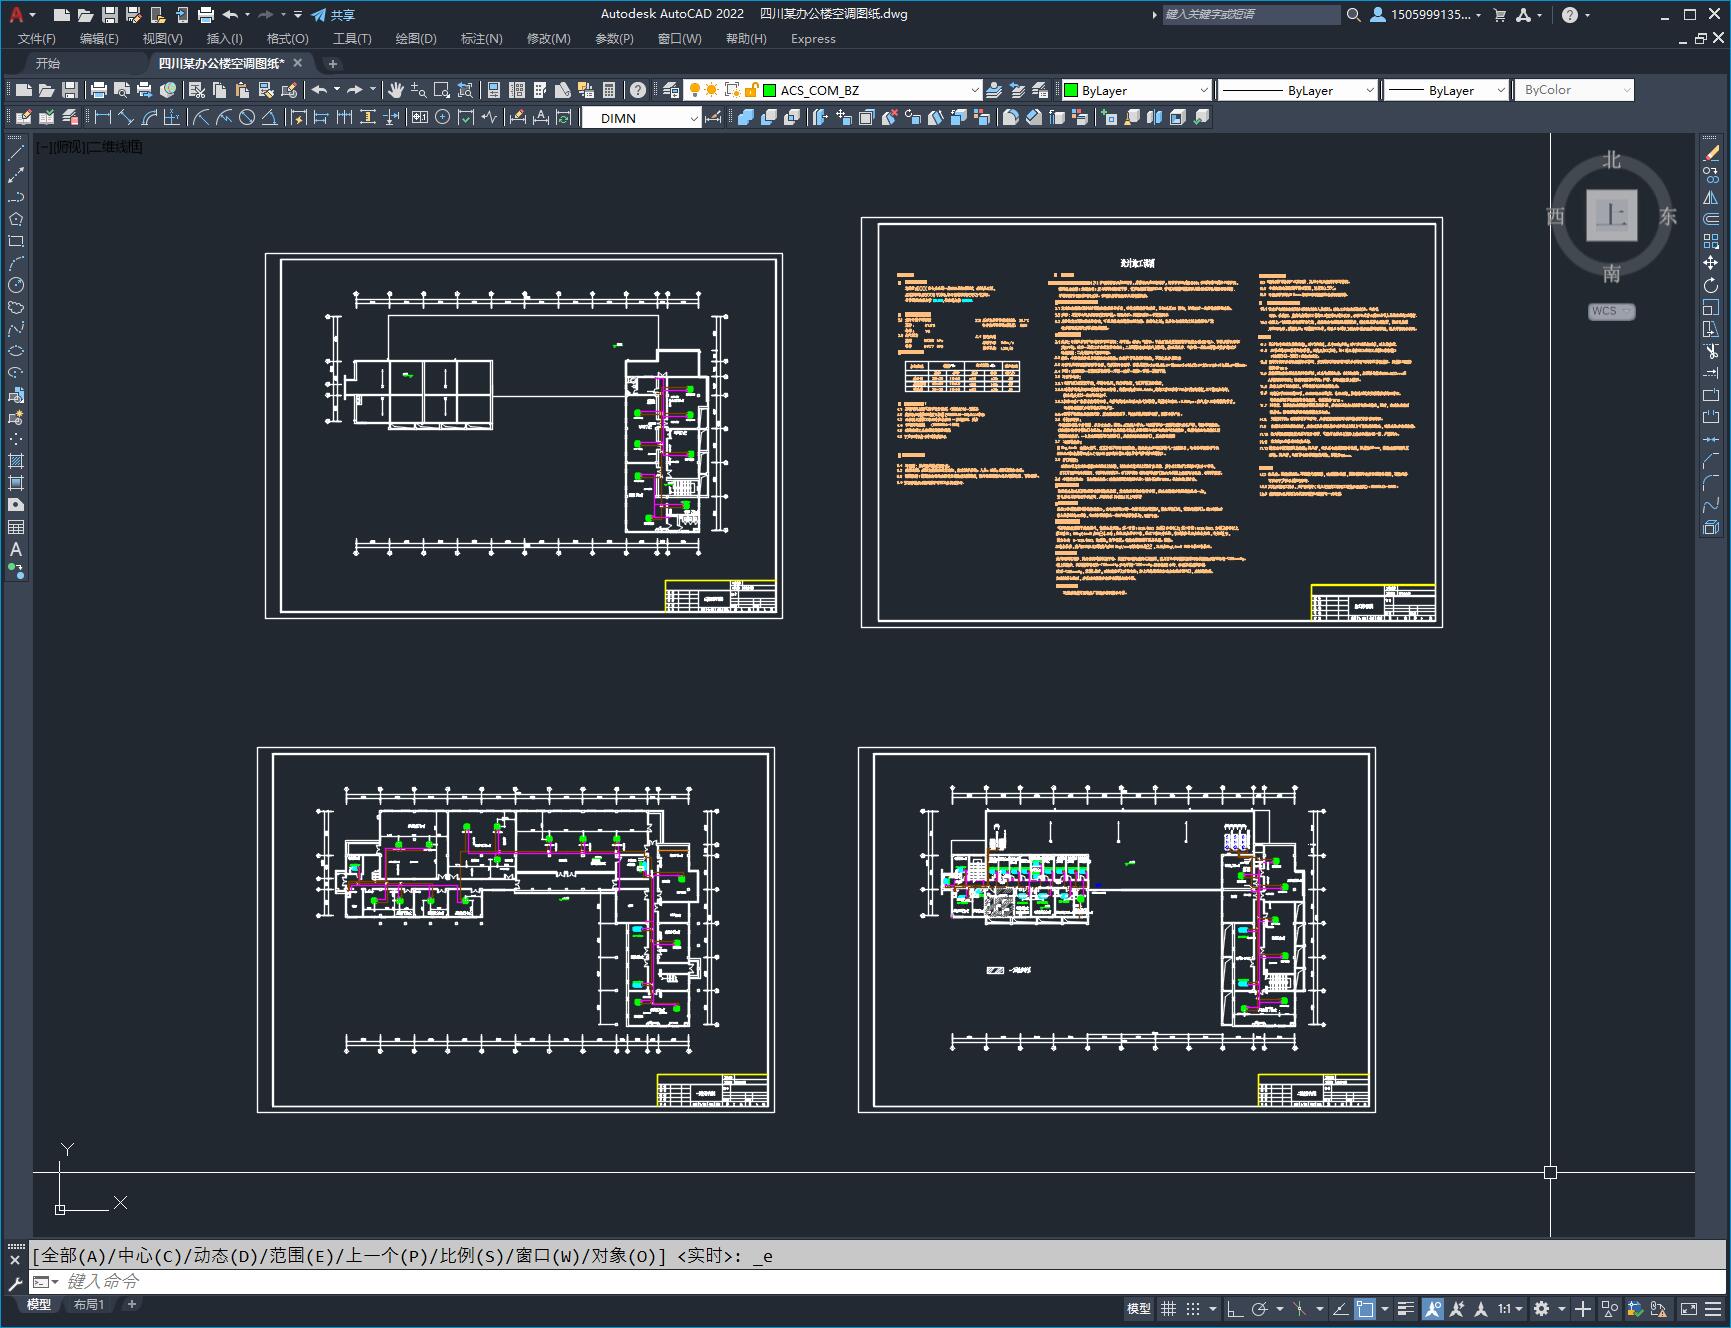Toggle Ortho mode in status bar
The image size is (1731, 1328).
coord(1235,1308)
